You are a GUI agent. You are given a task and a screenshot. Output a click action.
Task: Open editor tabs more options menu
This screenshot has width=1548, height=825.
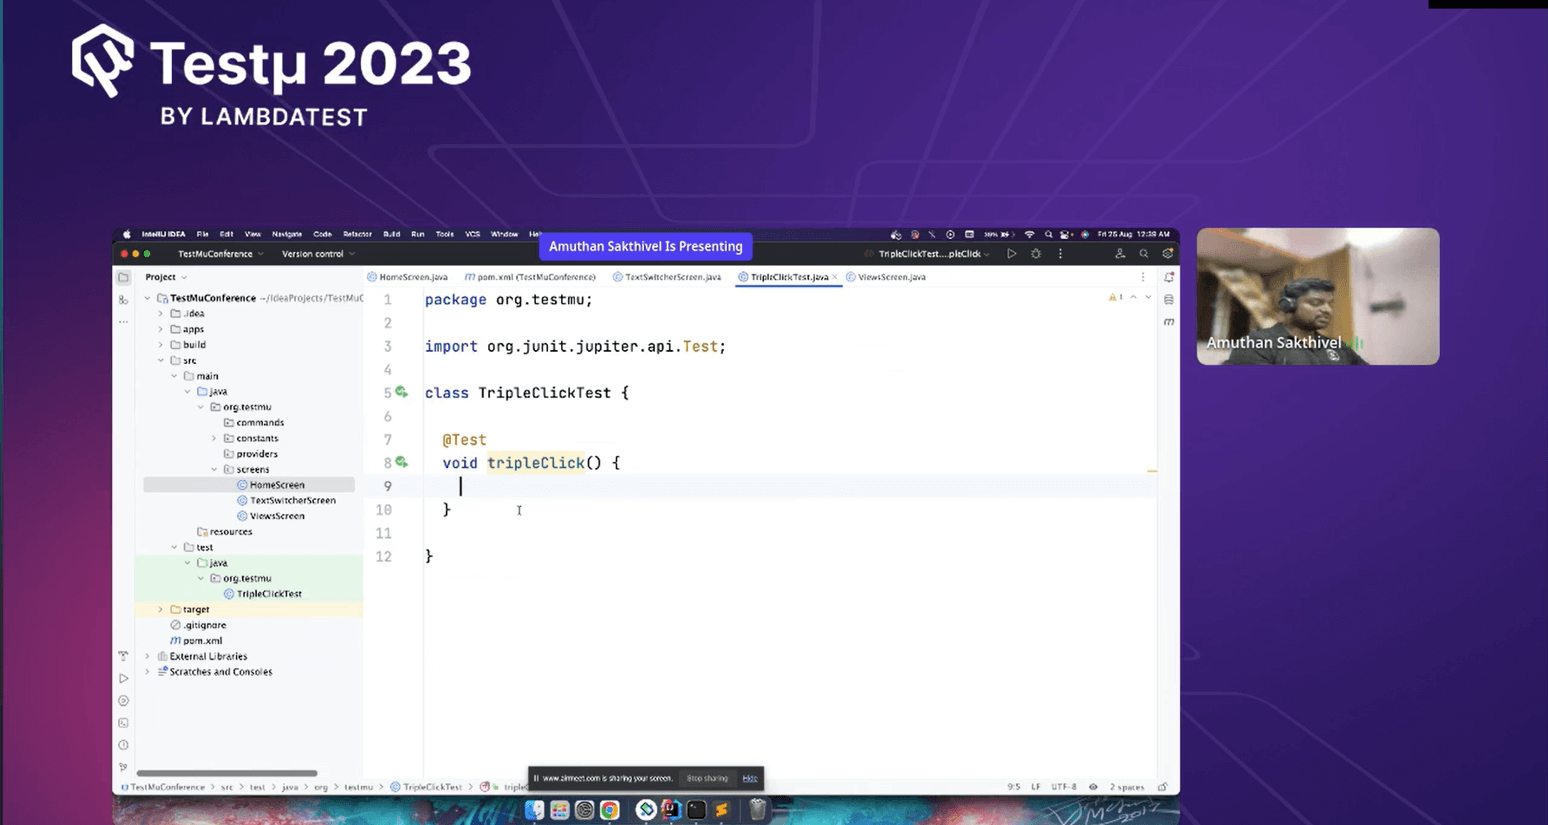1143,277
